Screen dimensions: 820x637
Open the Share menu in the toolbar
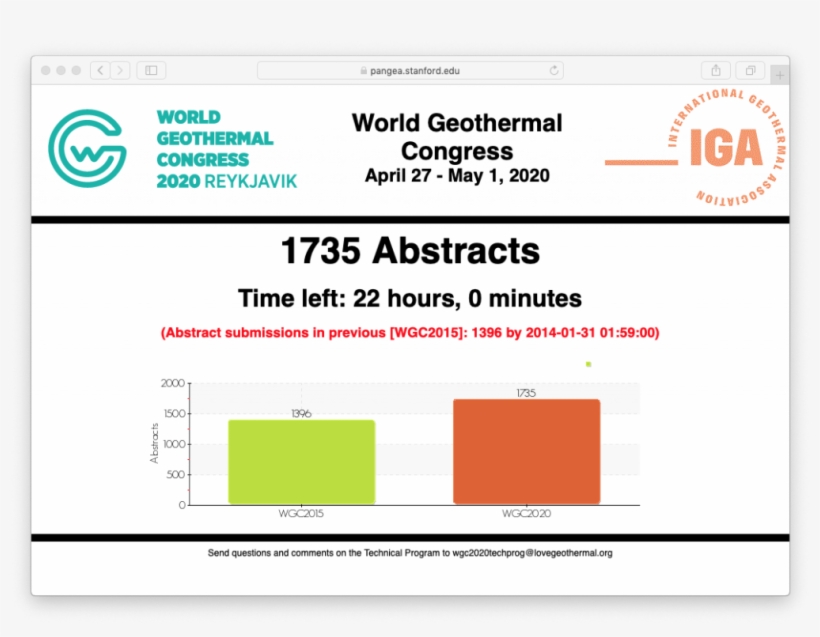pyautogui.click(x=715, y=70)
